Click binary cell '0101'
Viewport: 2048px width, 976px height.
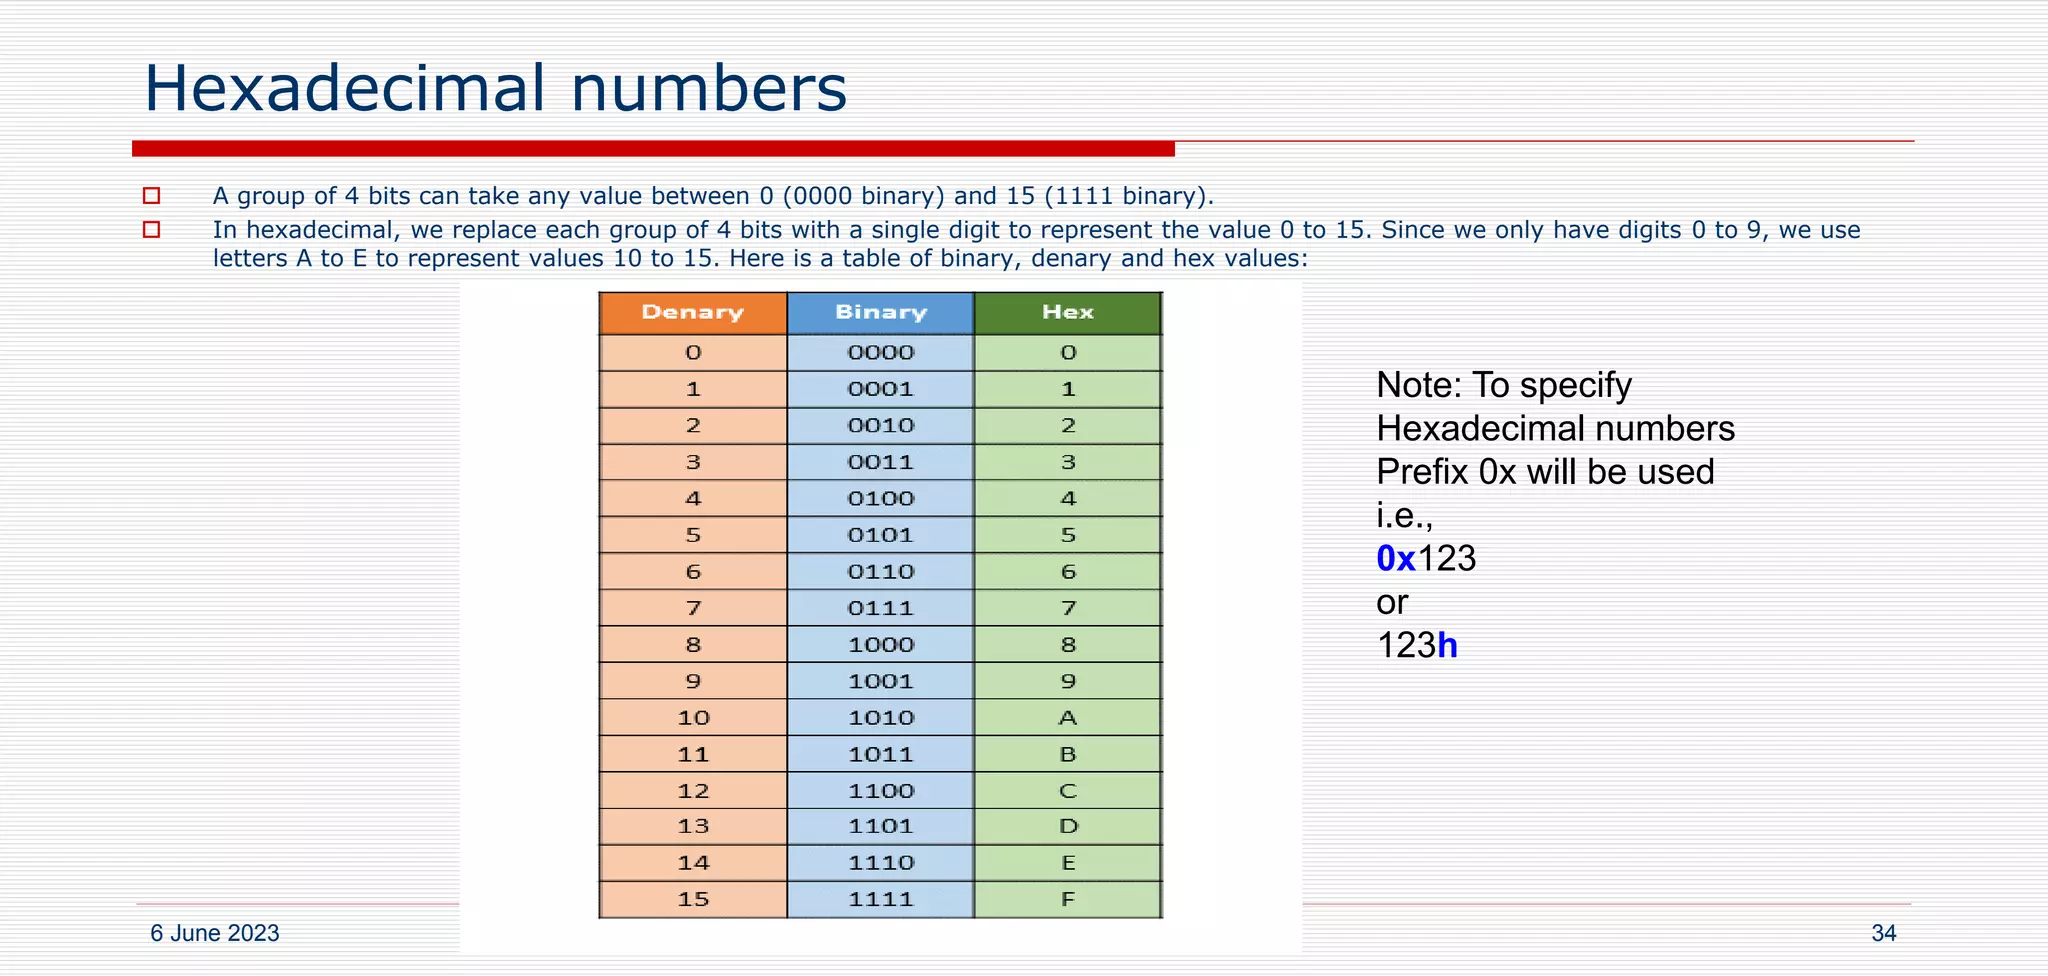881,535
